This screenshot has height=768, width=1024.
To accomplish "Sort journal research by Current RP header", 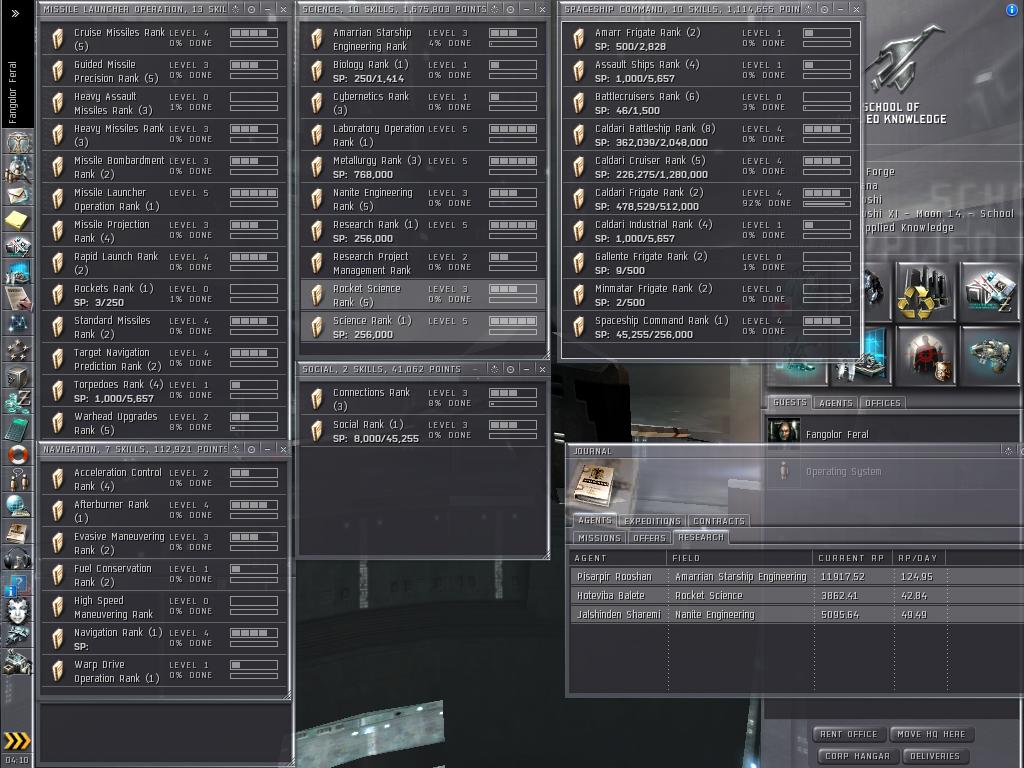I will click(852, 558).
